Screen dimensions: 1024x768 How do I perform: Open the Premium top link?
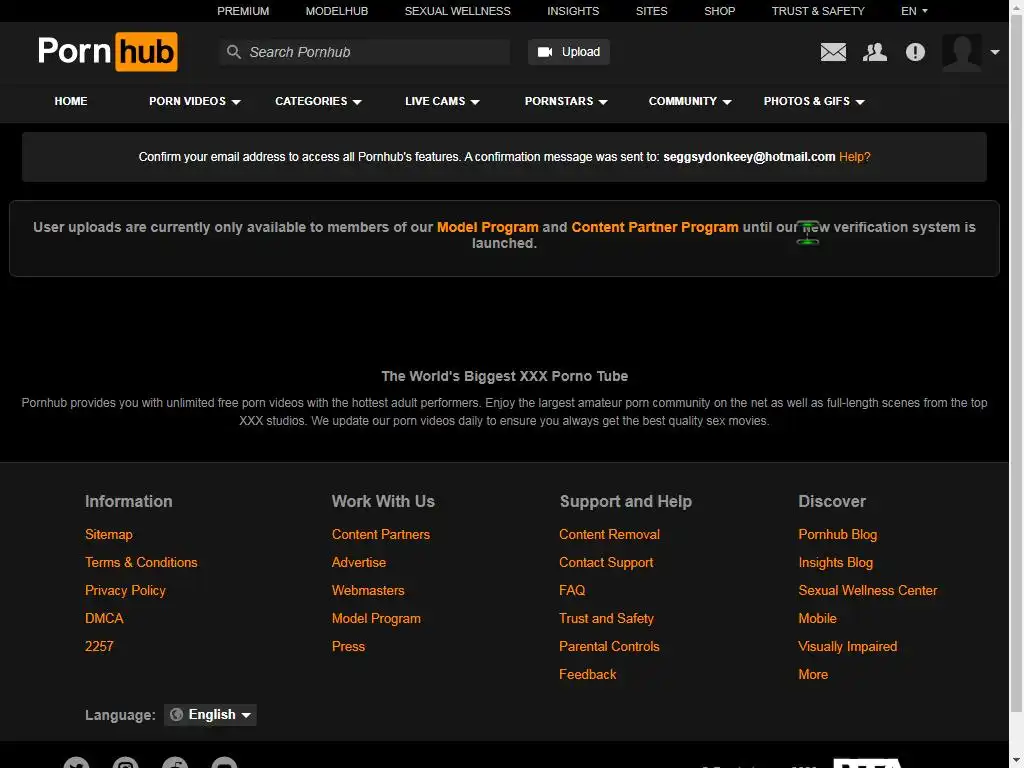[243, 11]
